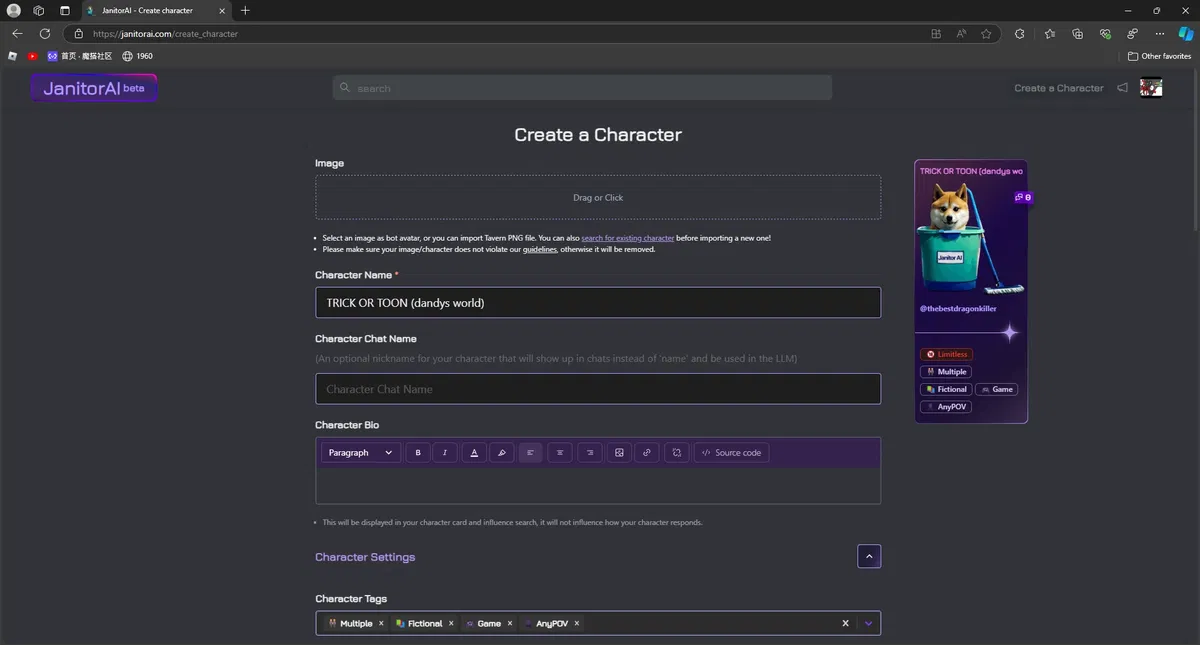This screenshot has height=645, width=1200.
Task: Open the user profile avatar menu
Action: pyautogui.click(x=1151, y=88)
